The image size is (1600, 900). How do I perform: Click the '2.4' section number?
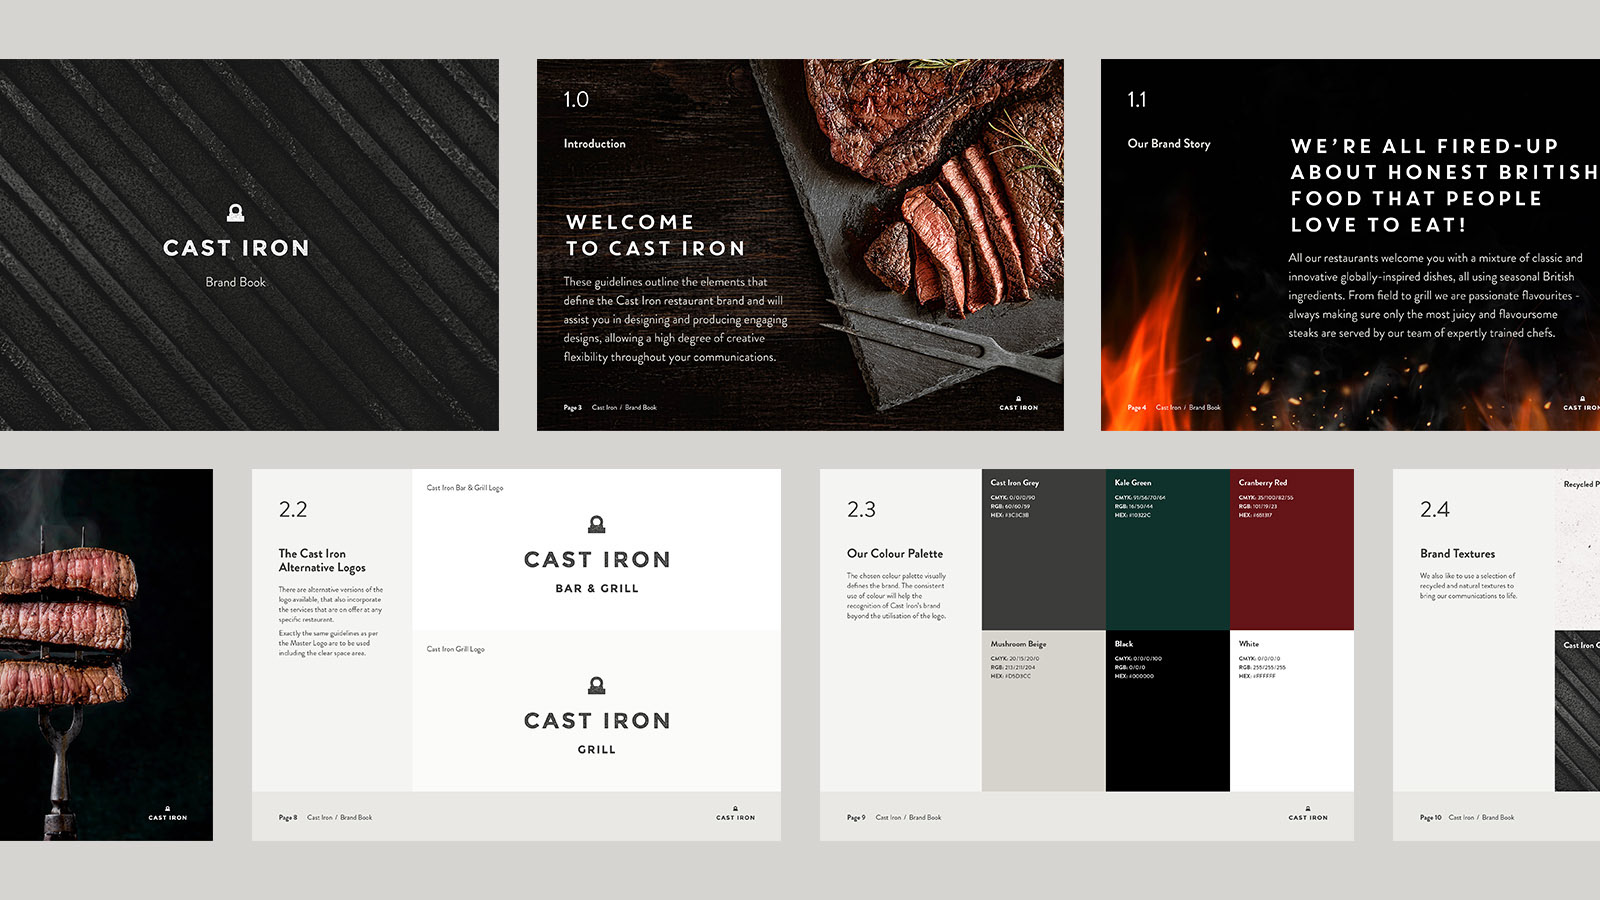[1434, 510]
